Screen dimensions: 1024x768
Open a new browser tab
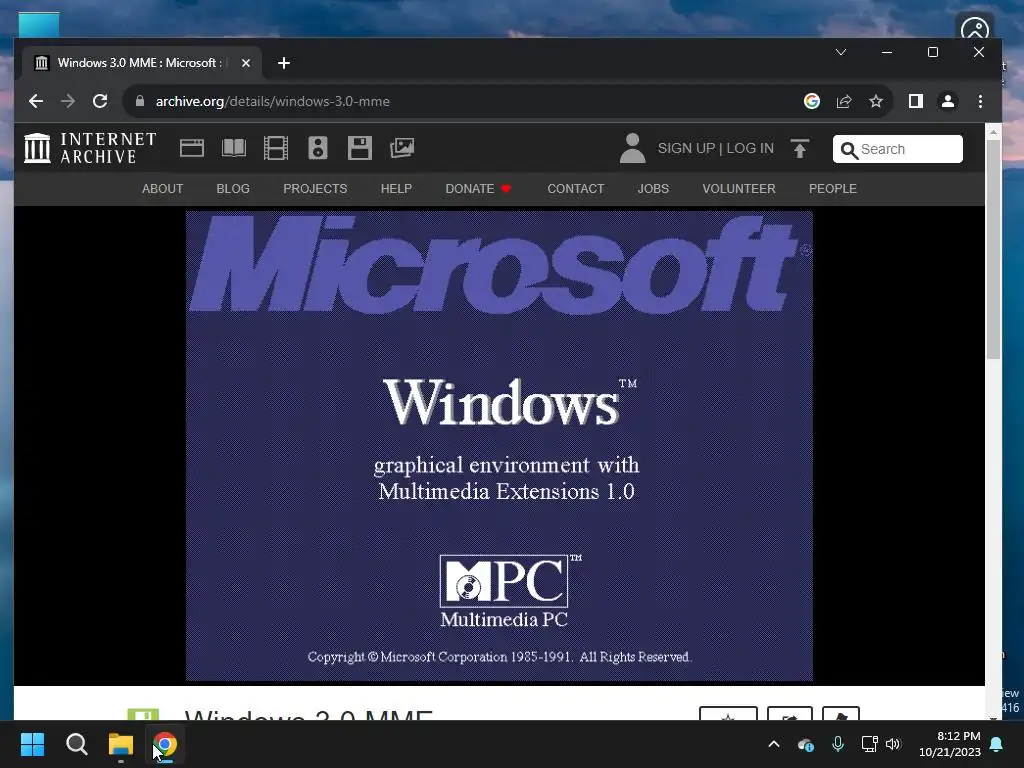coord(283,63)
